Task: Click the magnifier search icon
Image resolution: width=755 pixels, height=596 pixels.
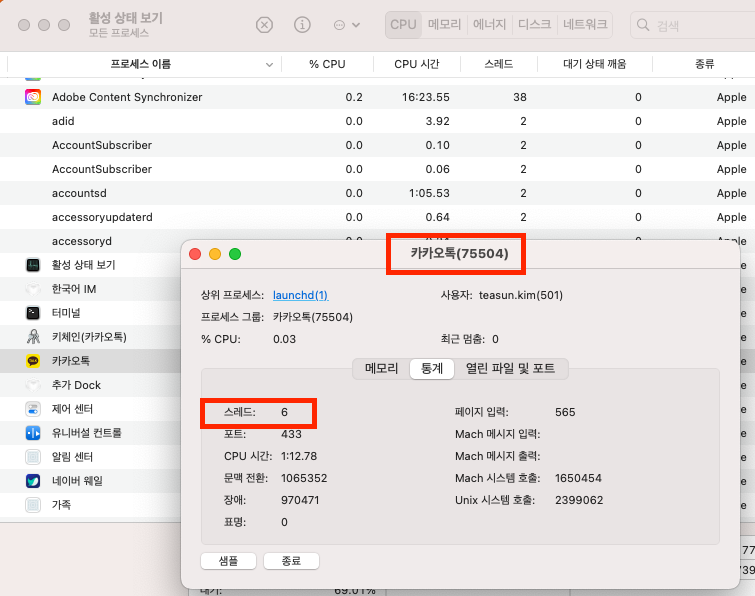Action: 643,25
